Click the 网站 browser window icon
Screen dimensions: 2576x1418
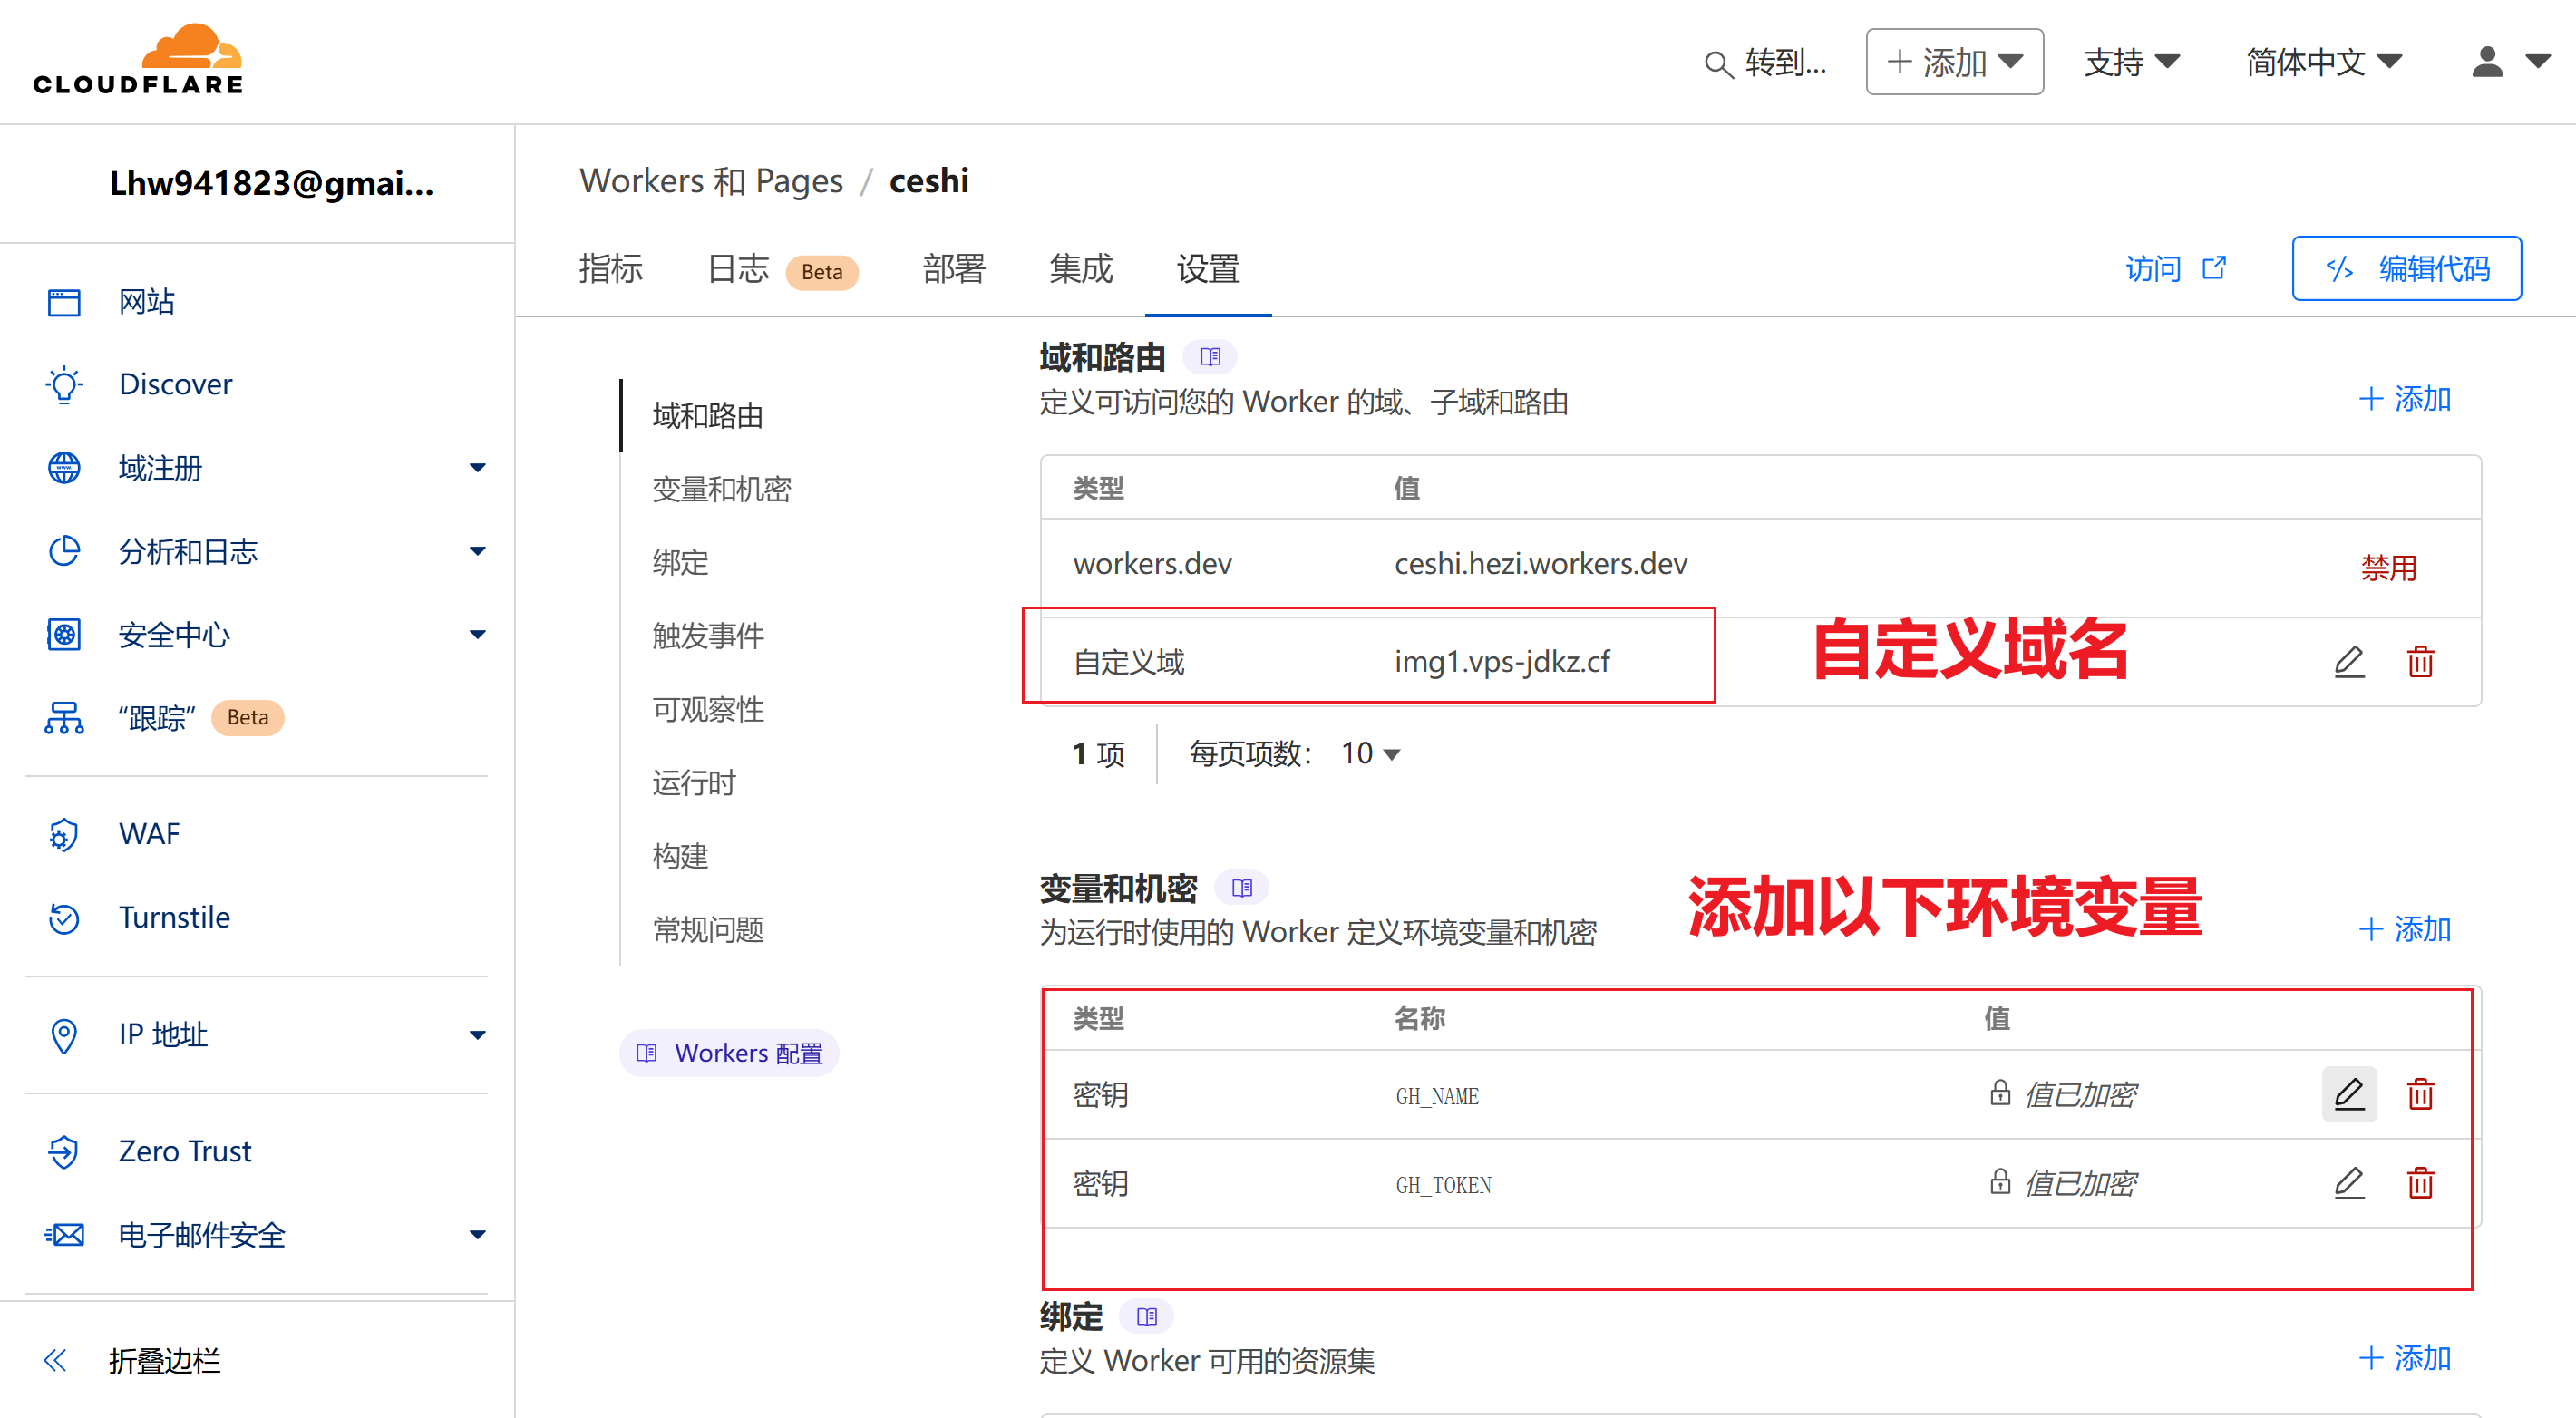(64, 301)
